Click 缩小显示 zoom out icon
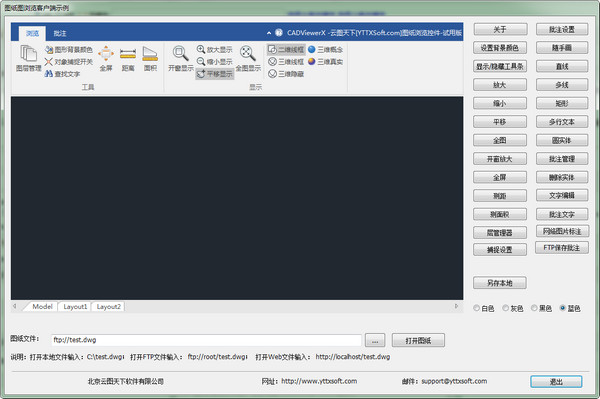 (214, 62)
